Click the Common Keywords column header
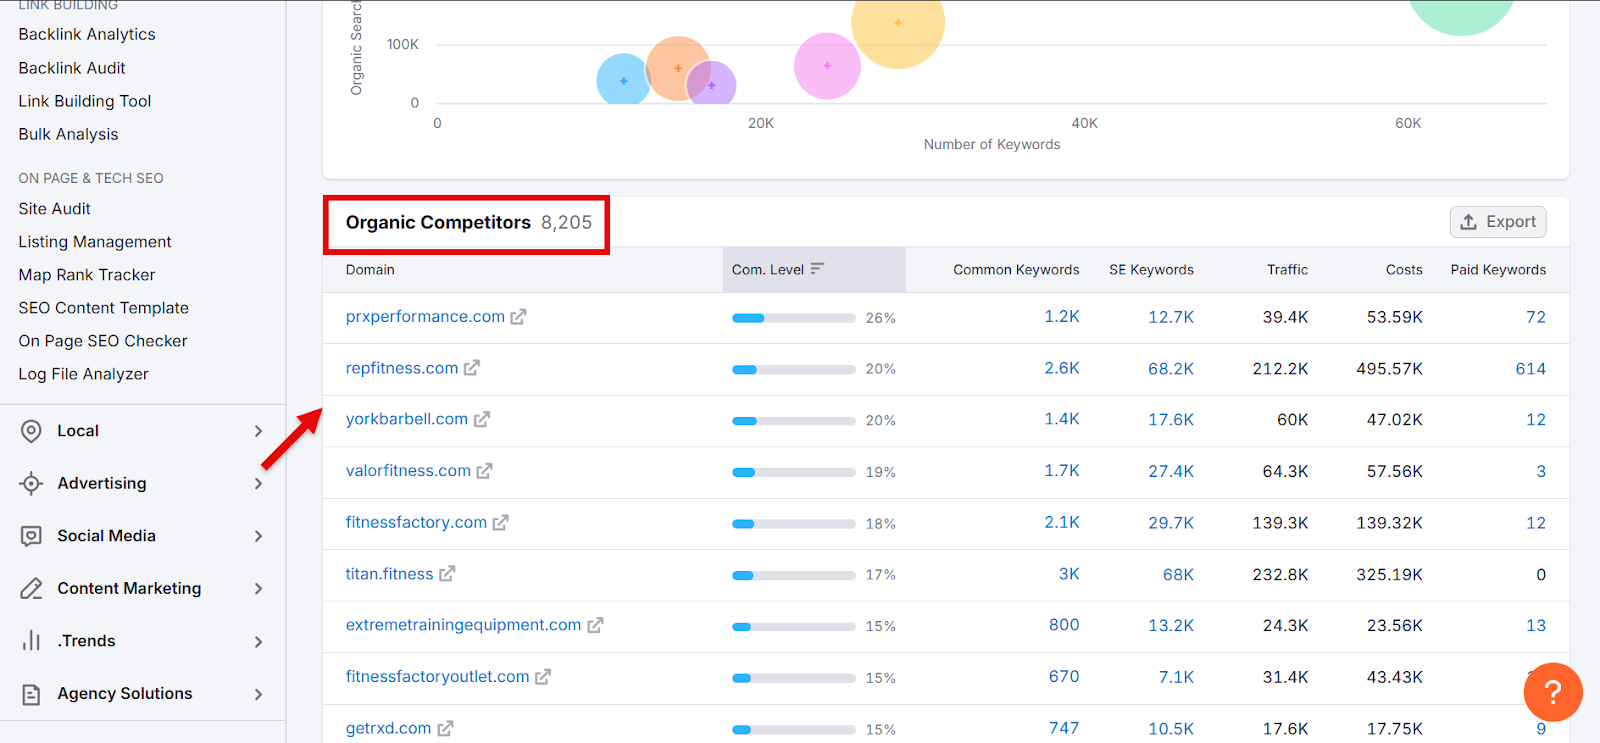 1016,270
